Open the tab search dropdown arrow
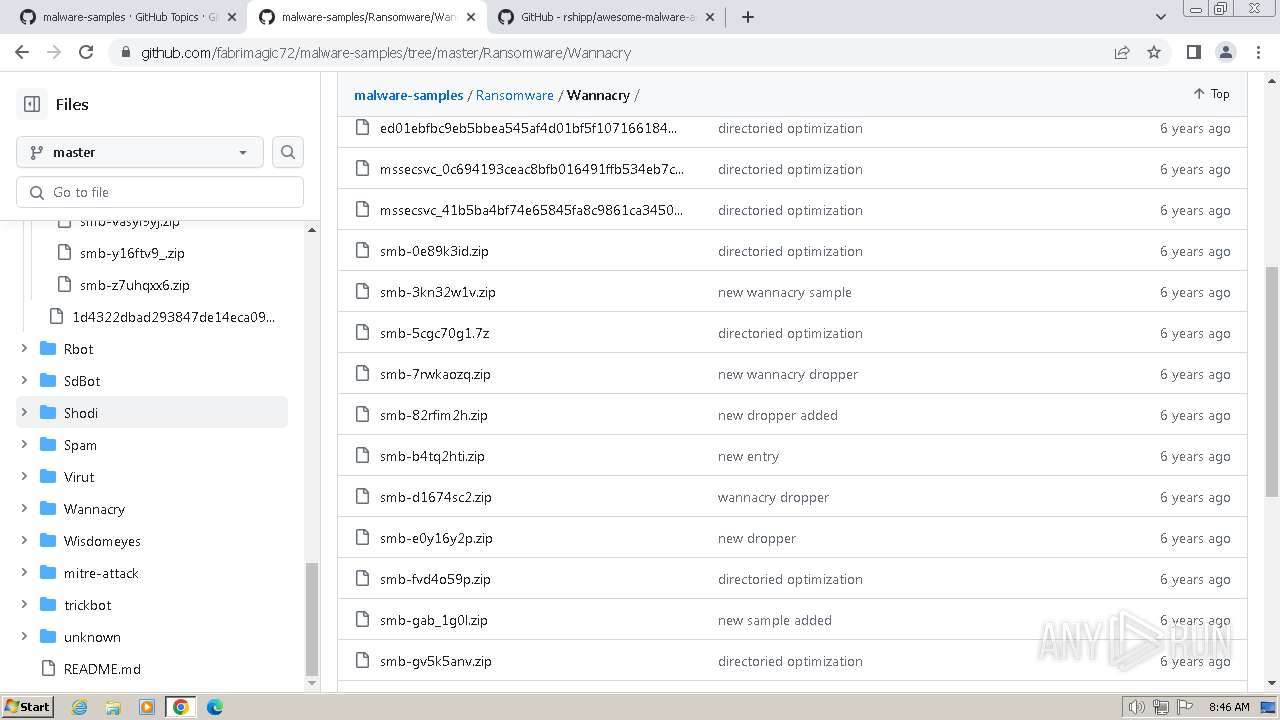 pyautogui.click(x=1161, y=17)
